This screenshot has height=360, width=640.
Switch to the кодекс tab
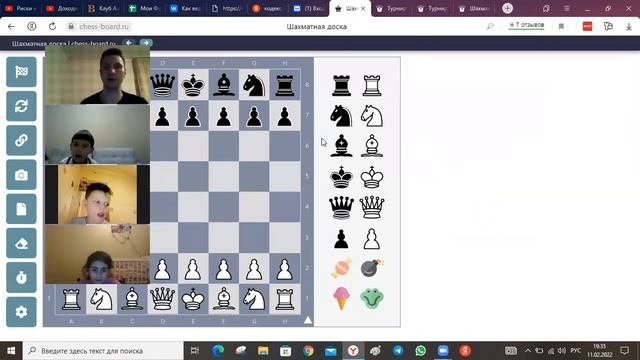pos(268,9)
